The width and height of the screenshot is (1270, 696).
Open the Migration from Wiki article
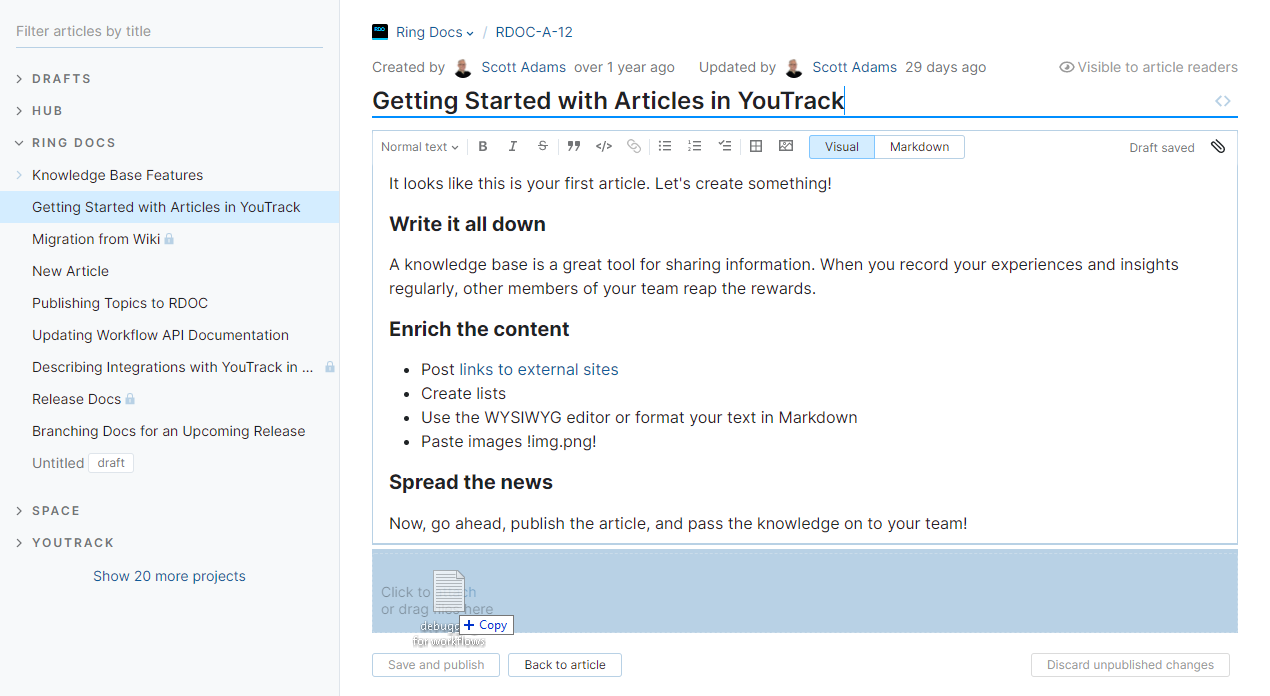point(96,239)
